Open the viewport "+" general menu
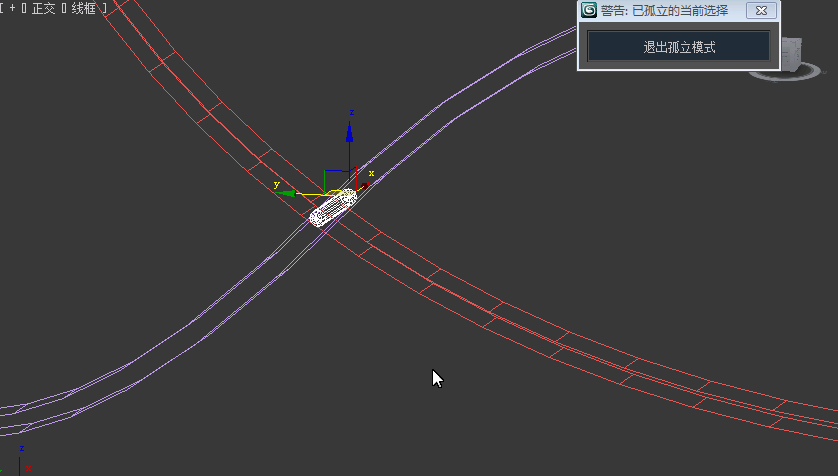The image size is (838, 476). click(12, 9)
